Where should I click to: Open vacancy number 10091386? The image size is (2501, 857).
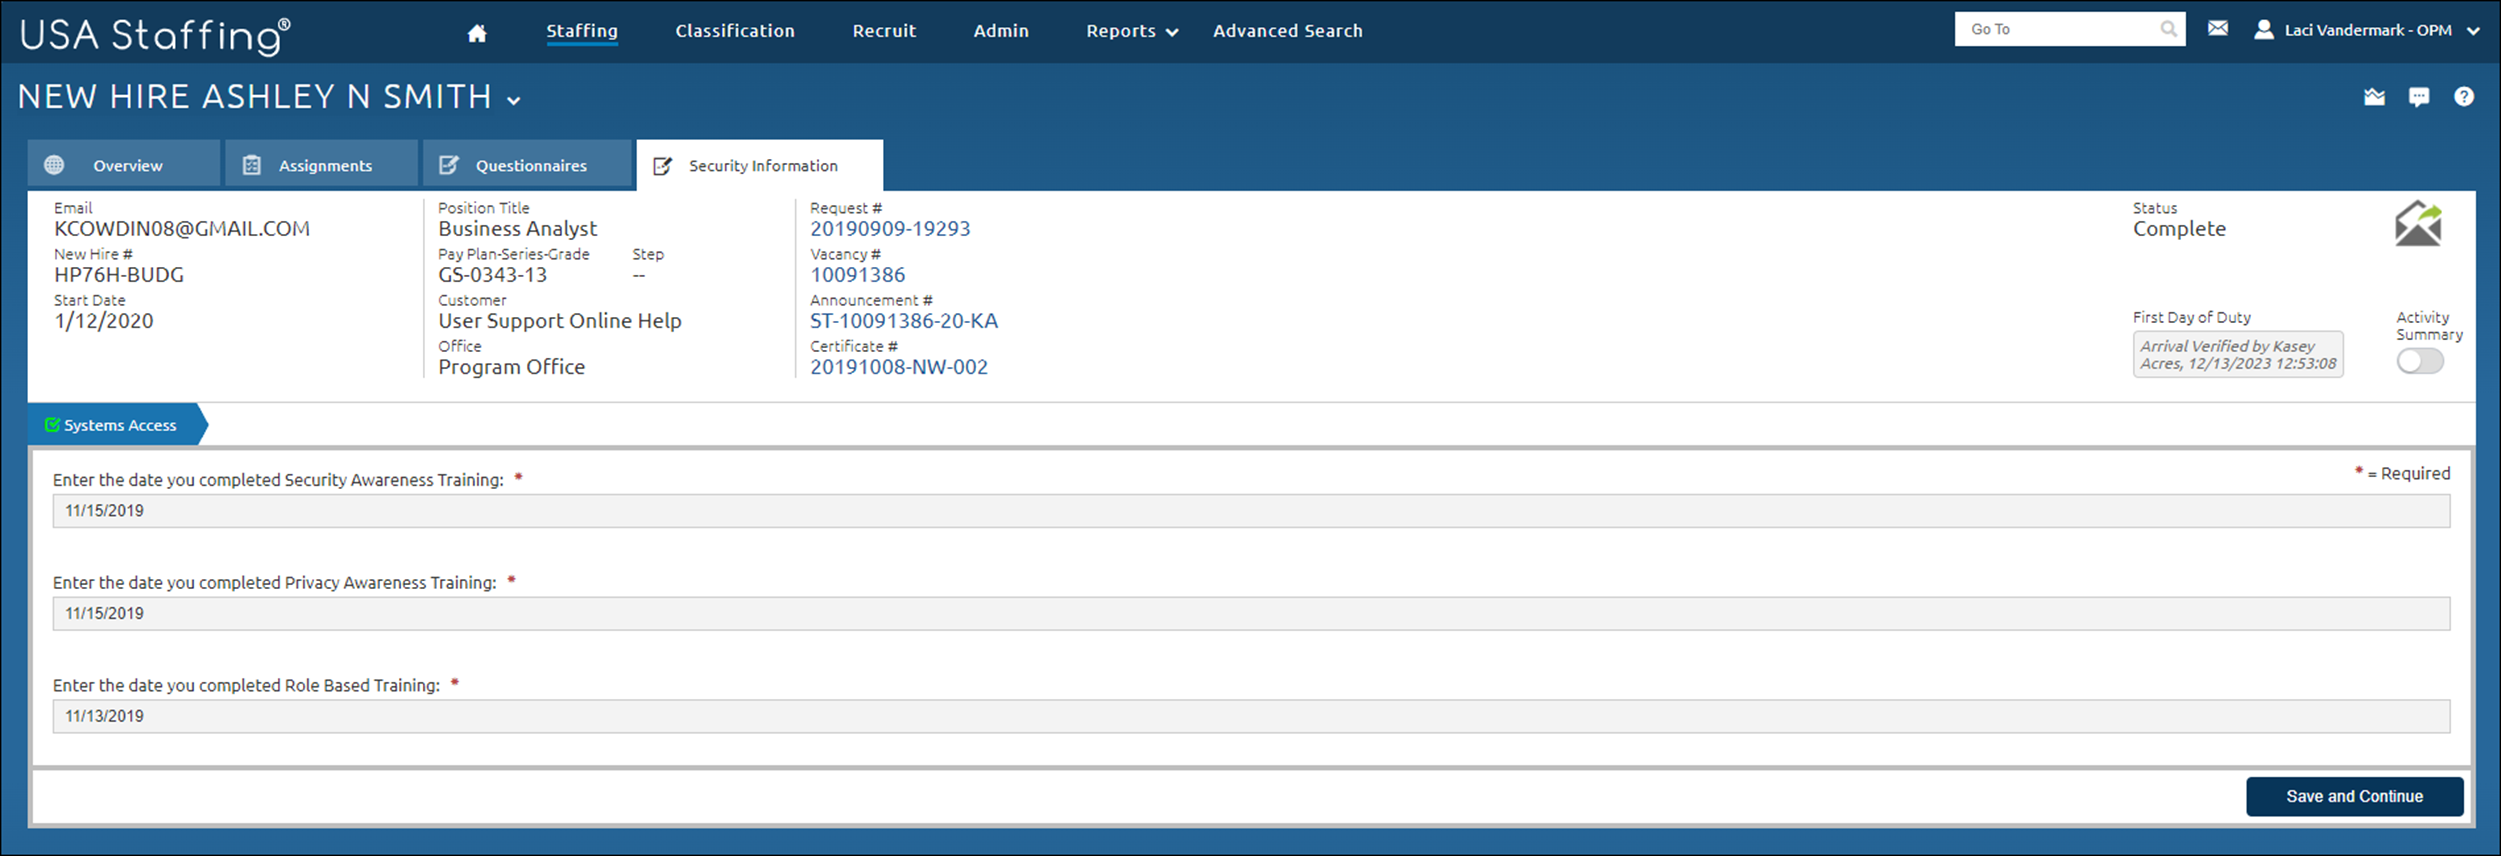[x=858, y=275]
